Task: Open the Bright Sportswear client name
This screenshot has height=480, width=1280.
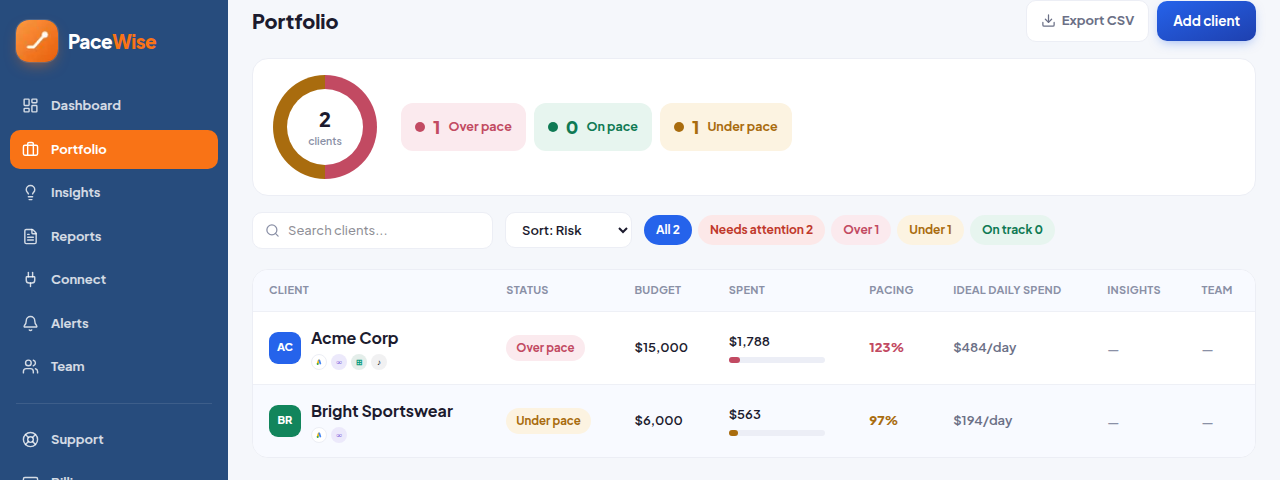Action: (382, 411)
